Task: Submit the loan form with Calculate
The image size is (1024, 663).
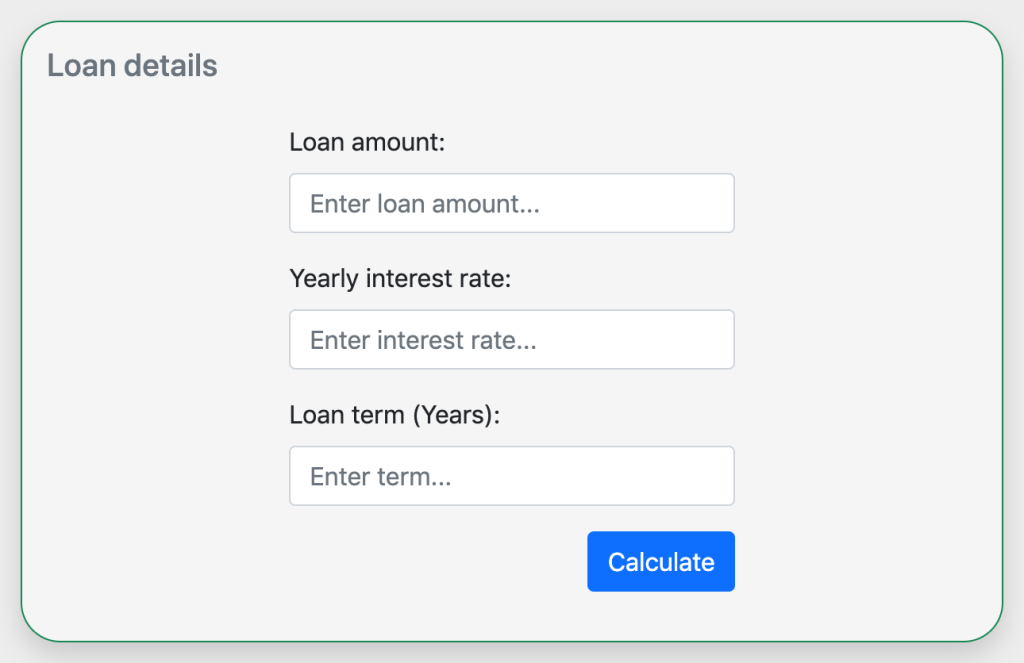Action: [x=660, y=561]
